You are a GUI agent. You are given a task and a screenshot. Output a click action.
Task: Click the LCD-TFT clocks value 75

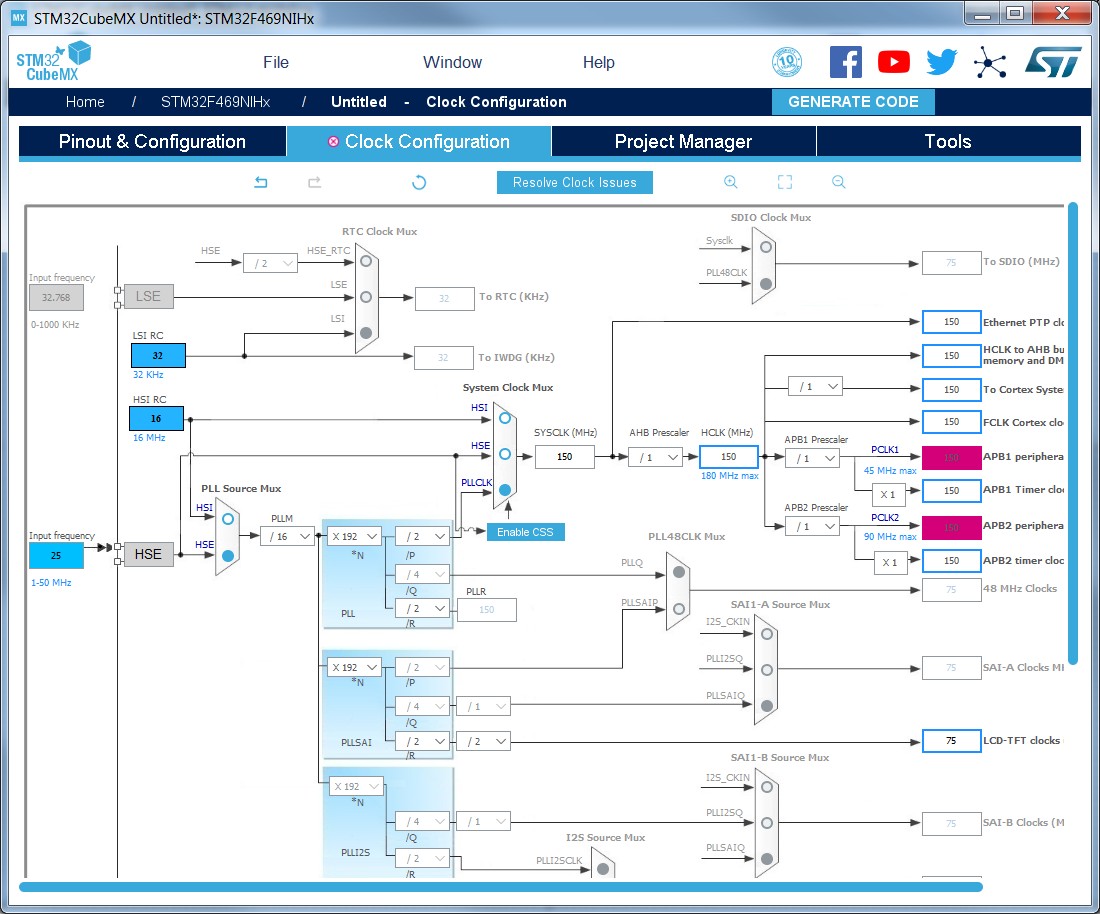[x=951, y=741]
